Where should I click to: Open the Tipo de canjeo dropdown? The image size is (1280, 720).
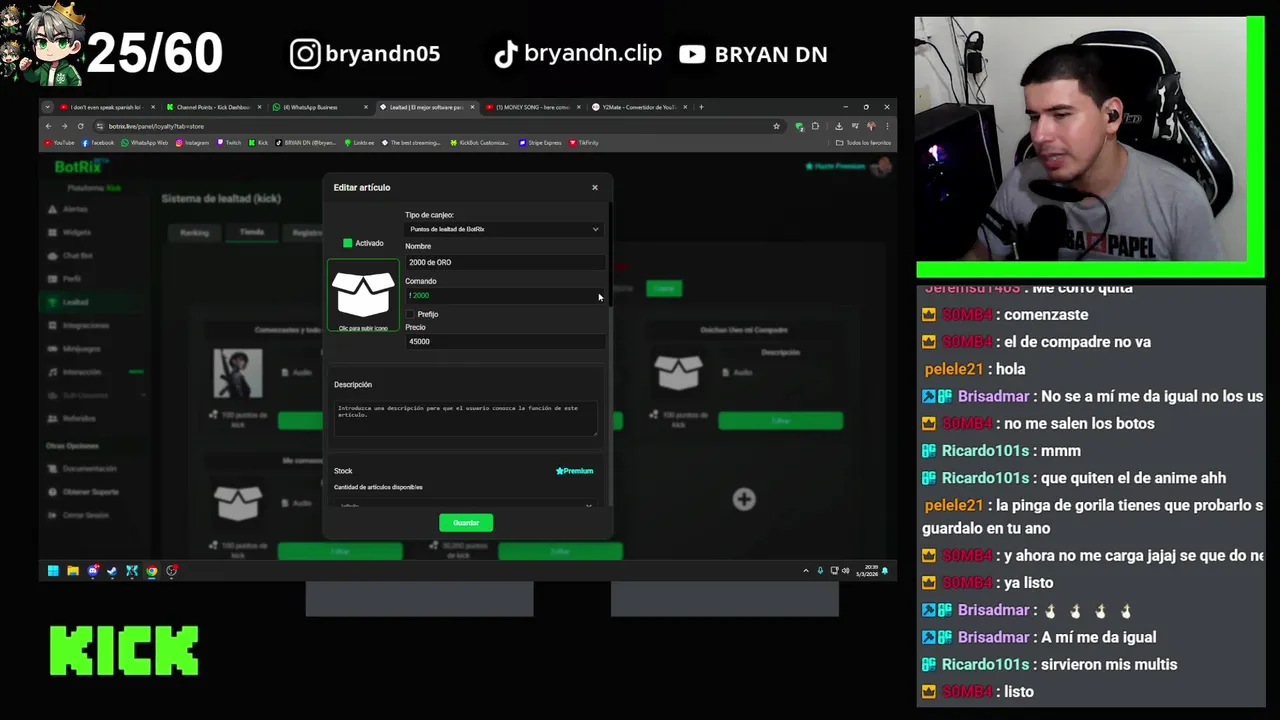(504, 229)
